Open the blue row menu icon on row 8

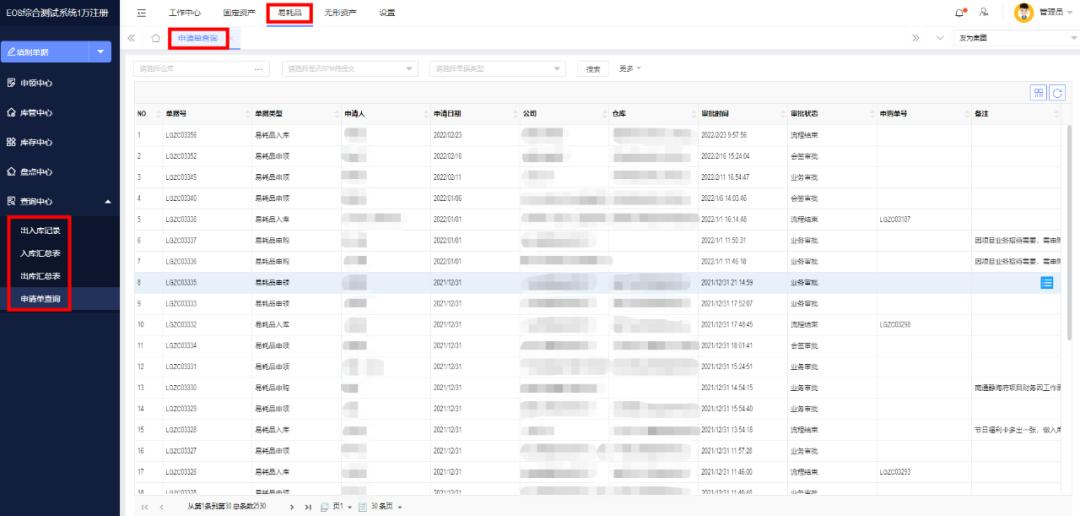(1046, 282)
